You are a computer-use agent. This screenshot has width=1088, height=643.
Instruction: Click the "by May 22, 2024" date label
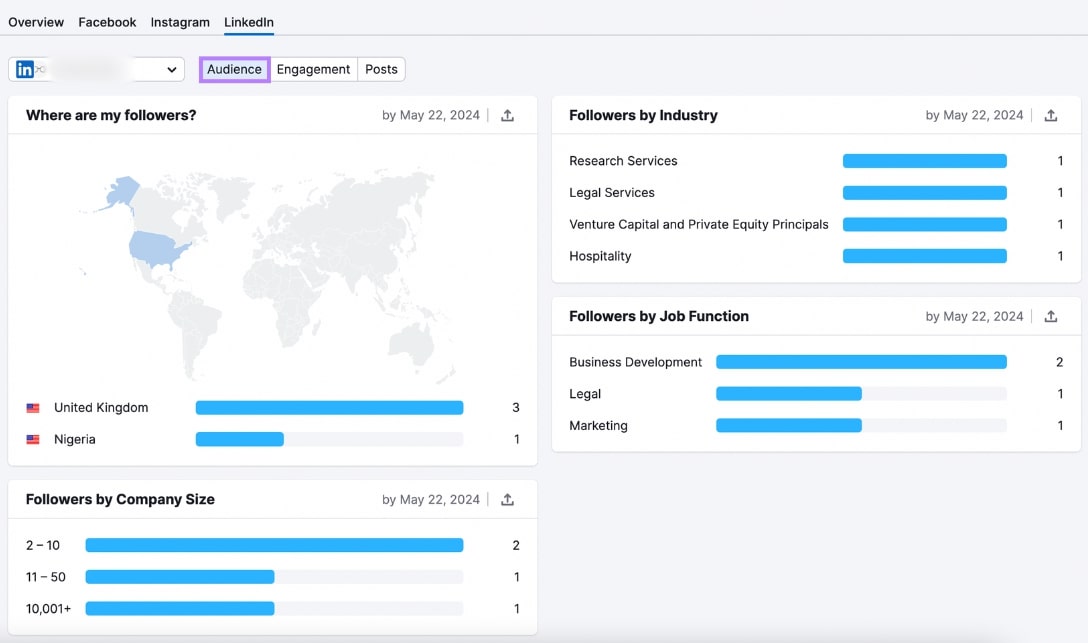point(430,115)
